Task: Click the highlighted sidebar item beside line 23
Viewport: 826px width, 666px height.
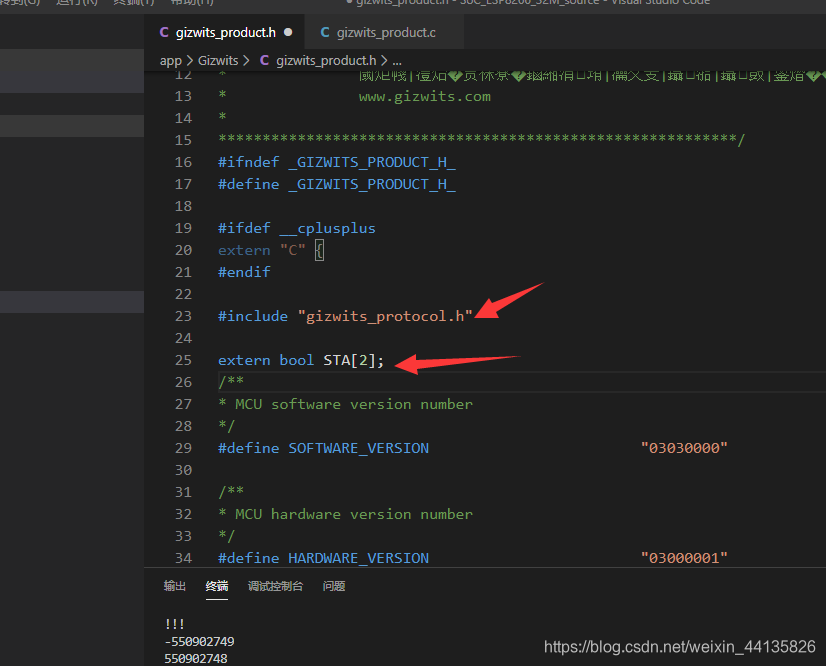Action: tap(72, 302)
